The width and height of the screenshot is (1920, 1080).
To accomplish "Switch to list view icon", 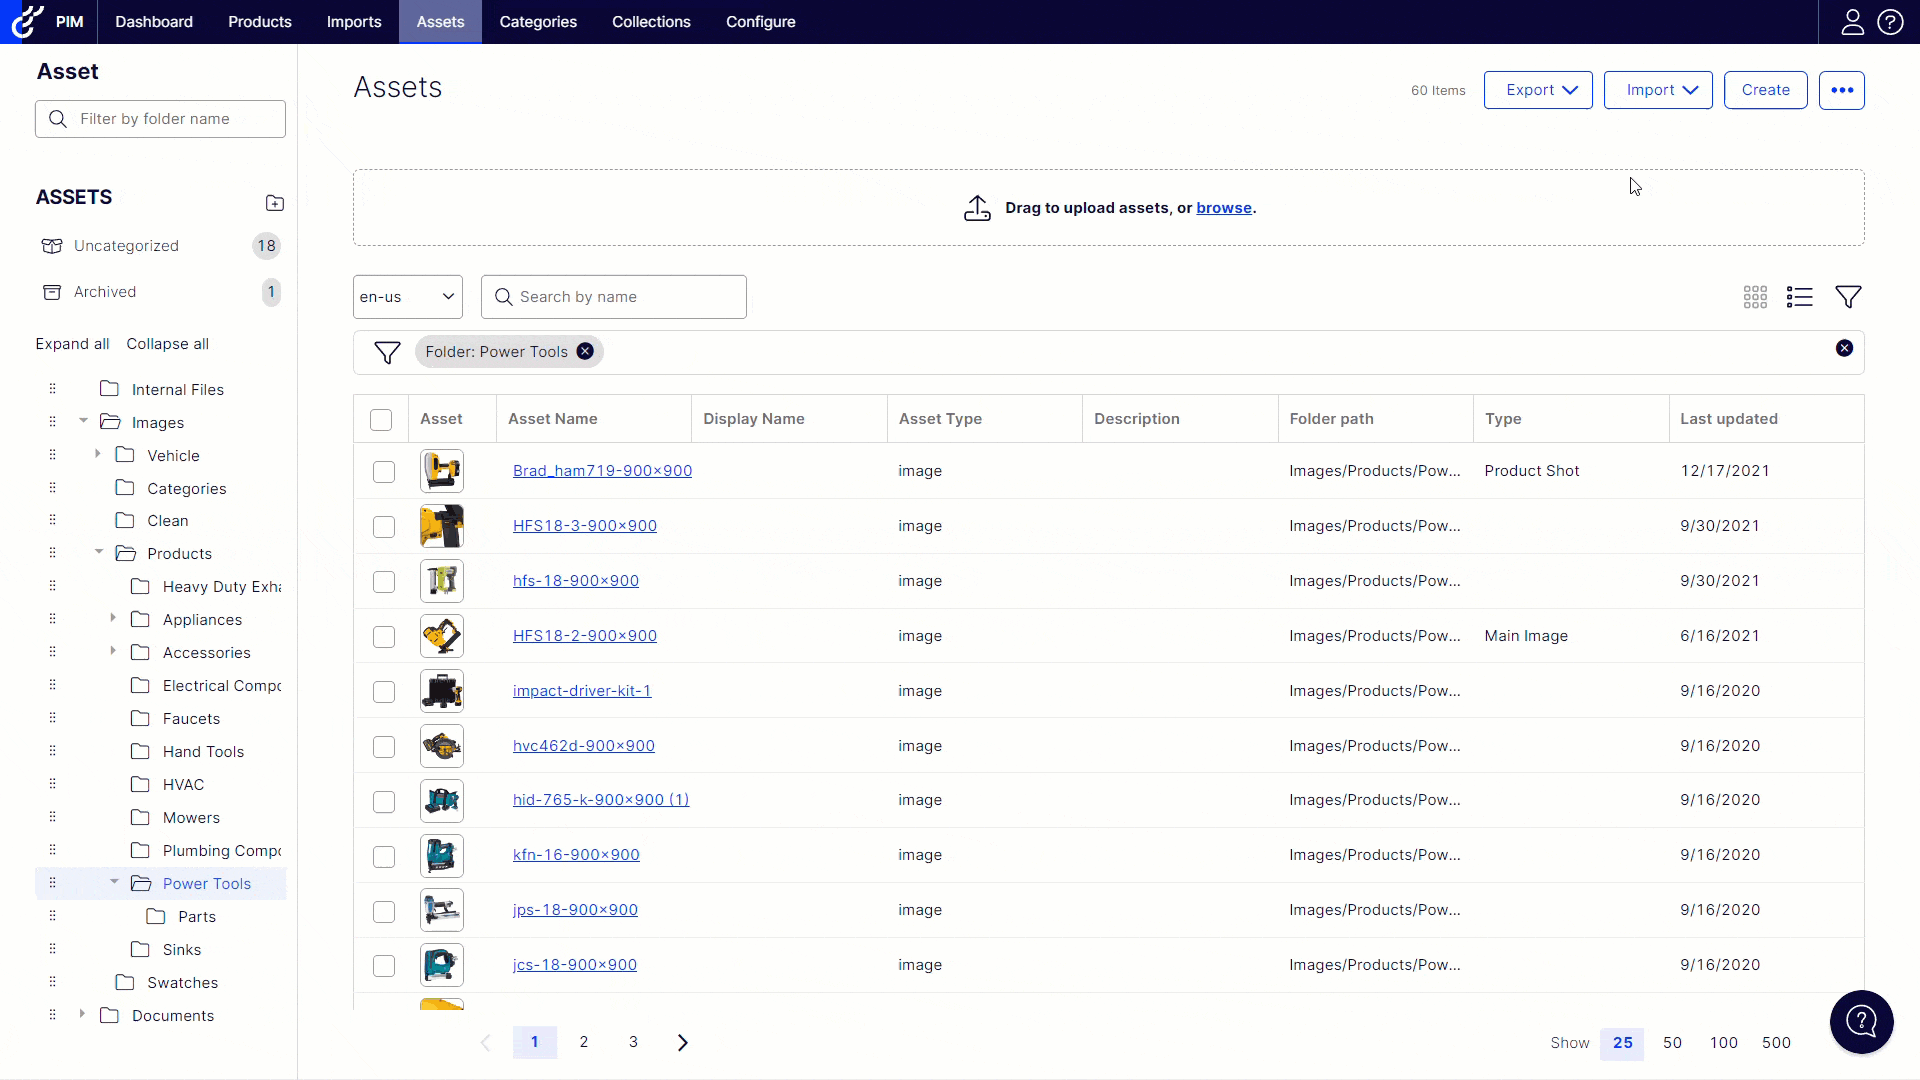I will (1799, 297).
